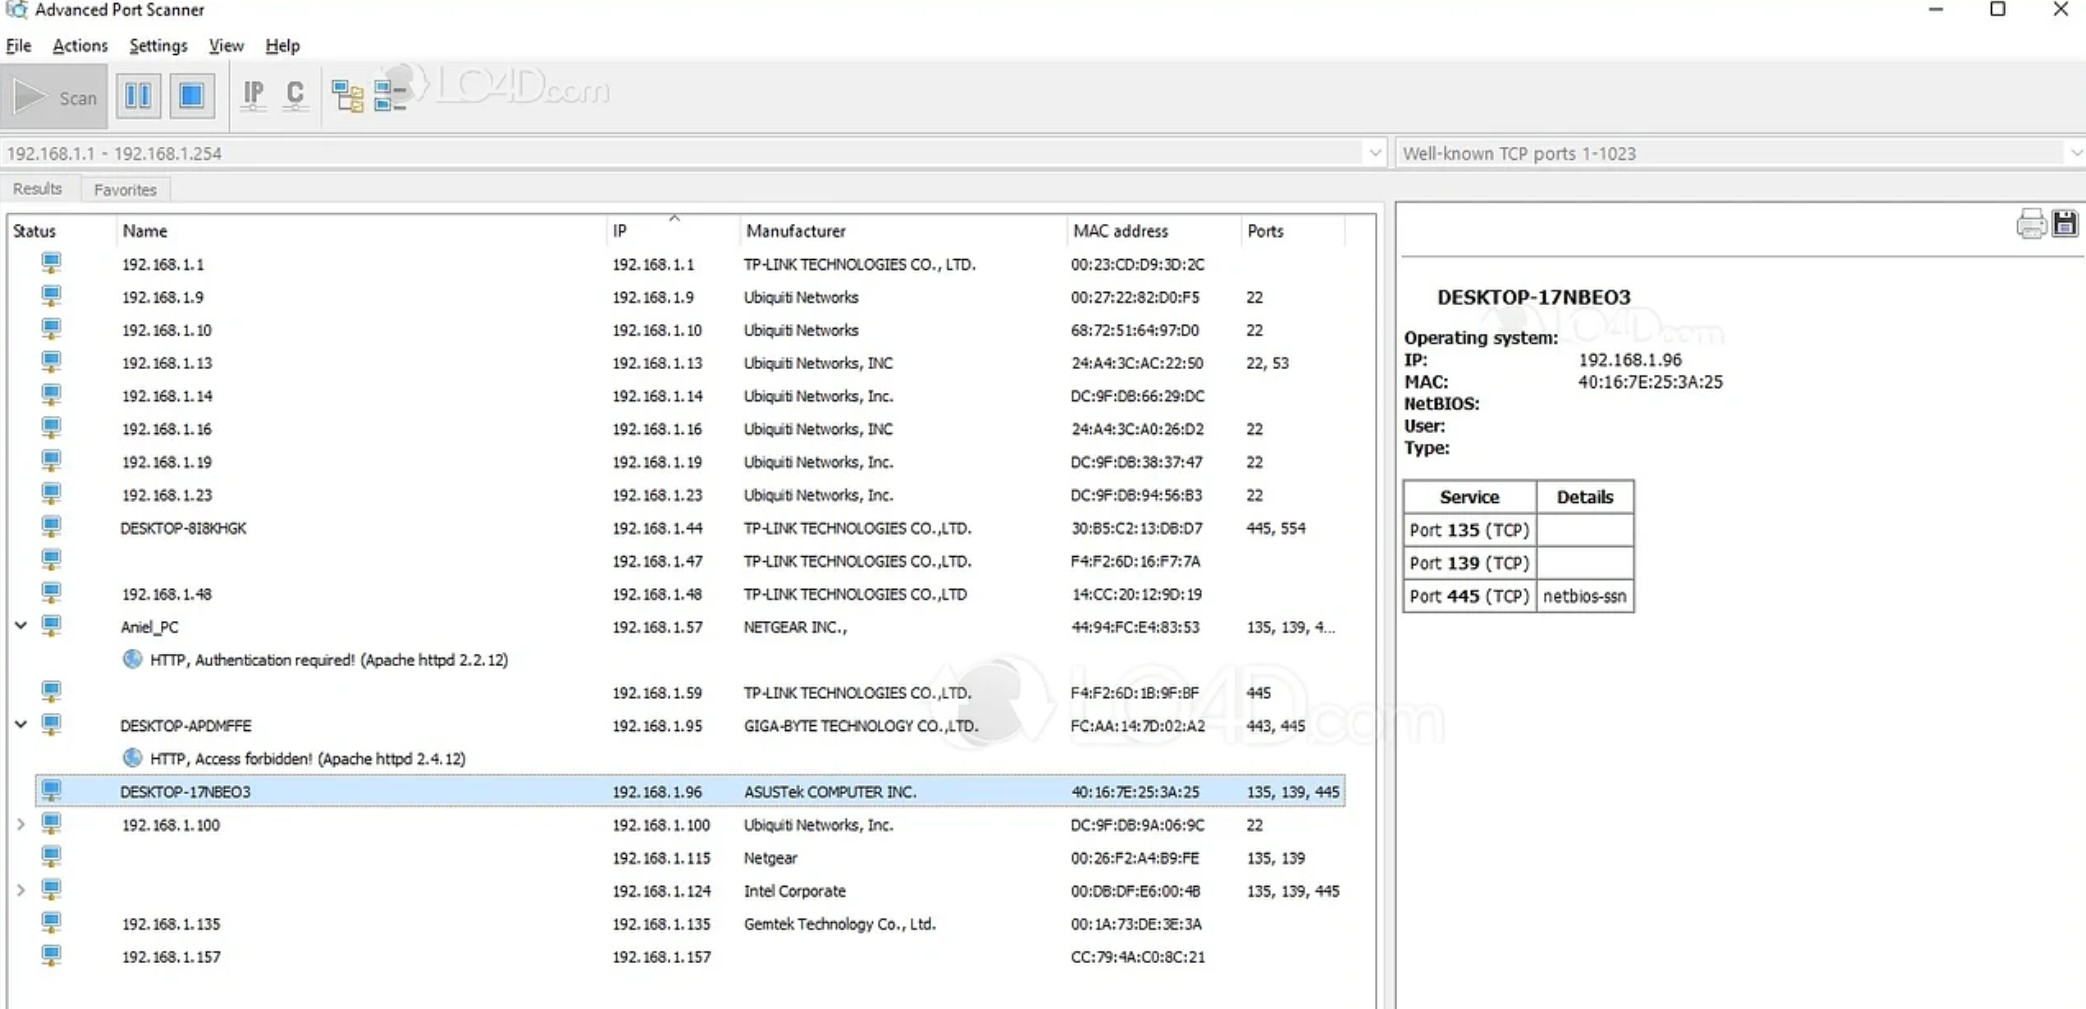Click the Port 139 (TCP) service cell
Screen dimensions: 2086x1009
(1469, 563)
